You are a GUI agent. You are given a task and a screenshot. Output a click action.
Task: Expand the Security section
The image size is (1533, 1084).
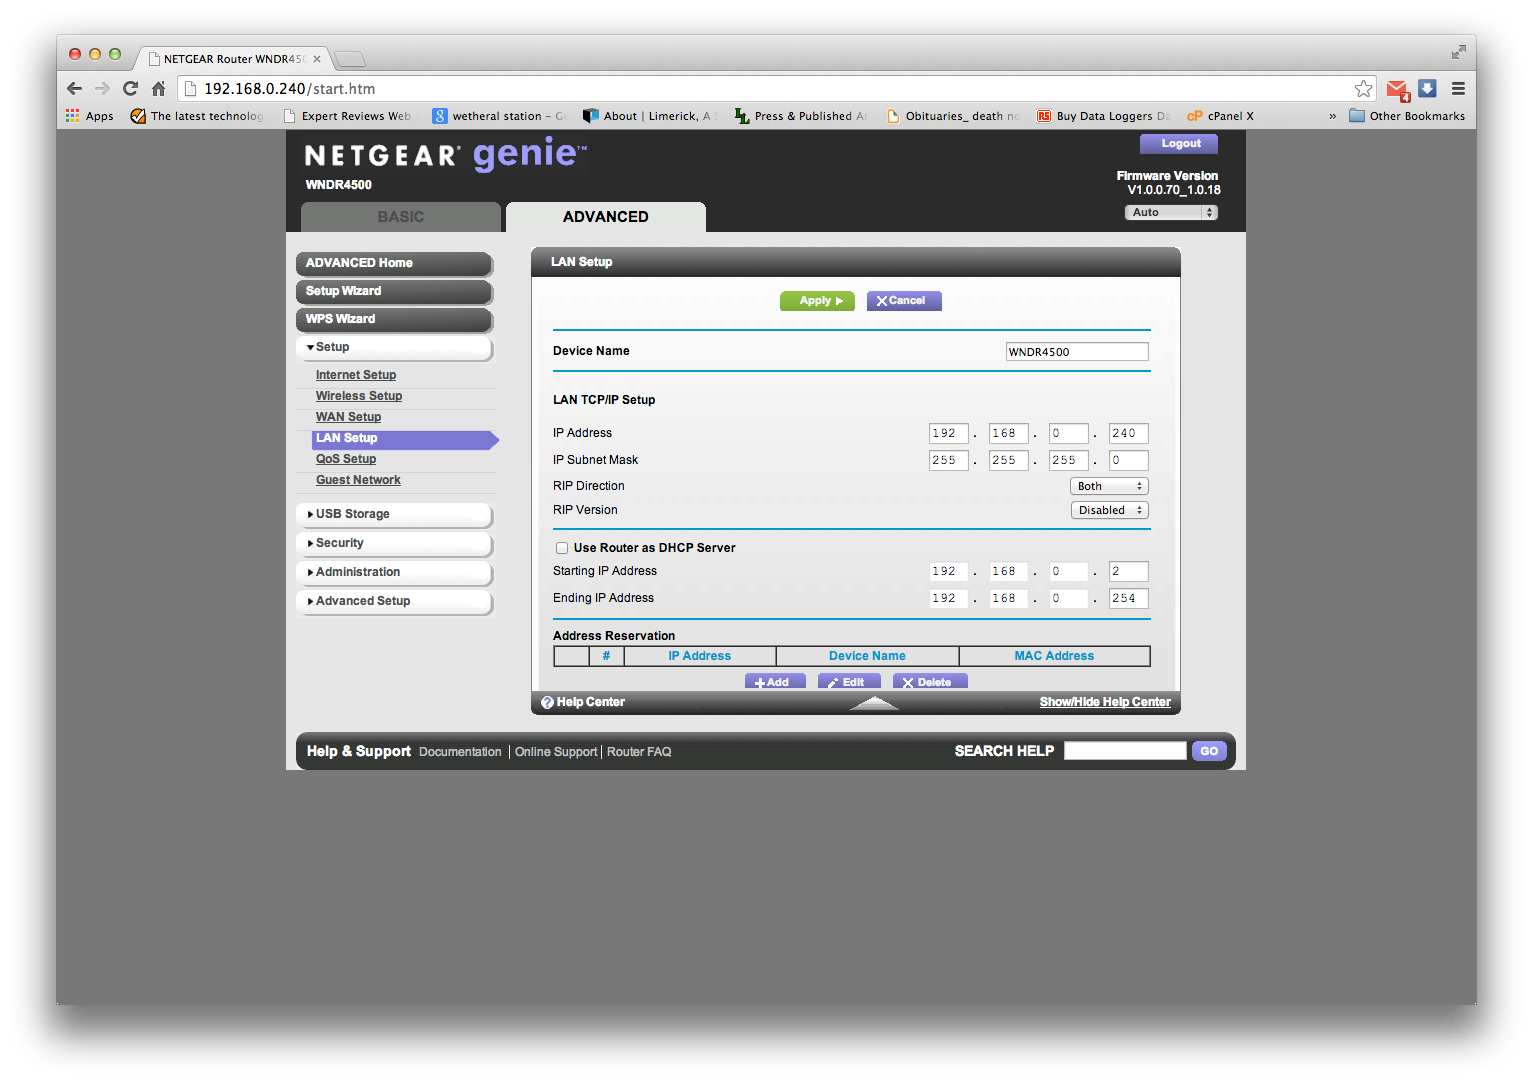pyautogui.click(x=394, y=543)
